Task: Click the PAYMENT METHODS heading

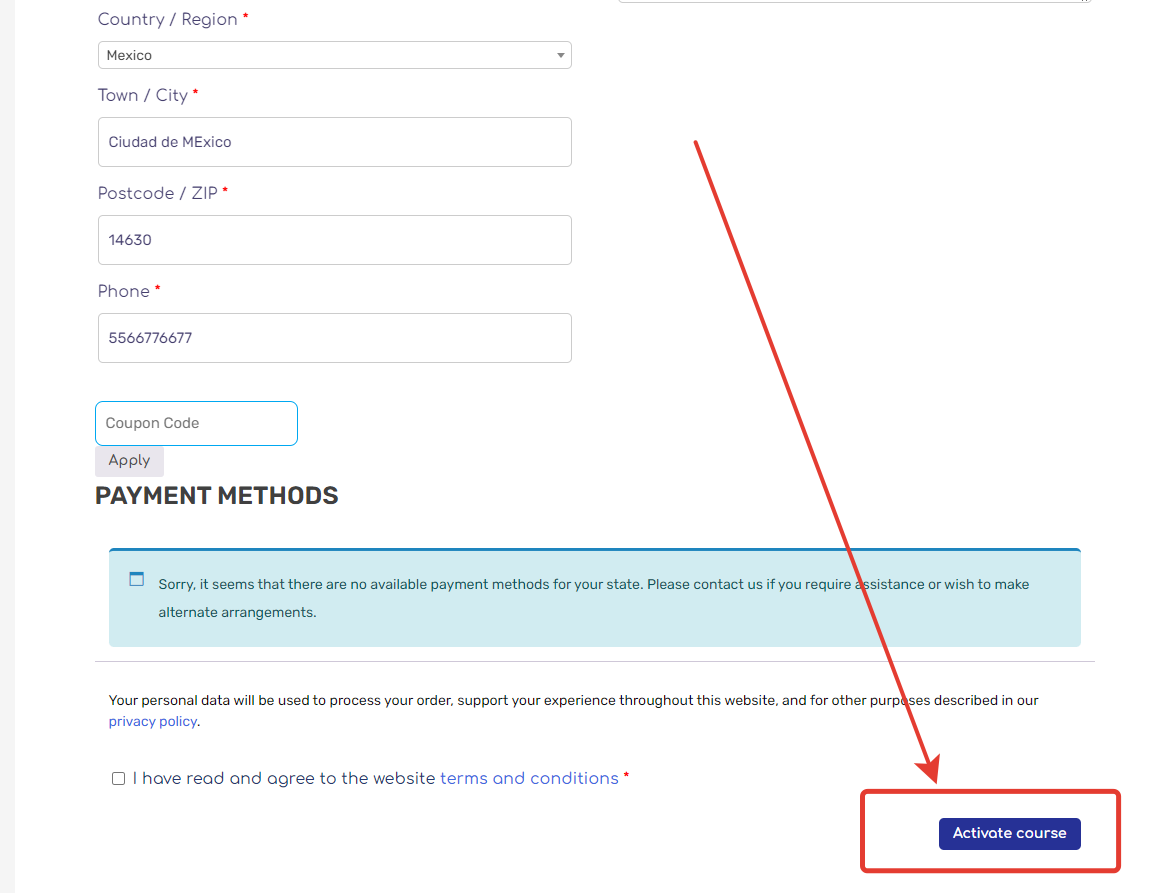Action: 217,495
